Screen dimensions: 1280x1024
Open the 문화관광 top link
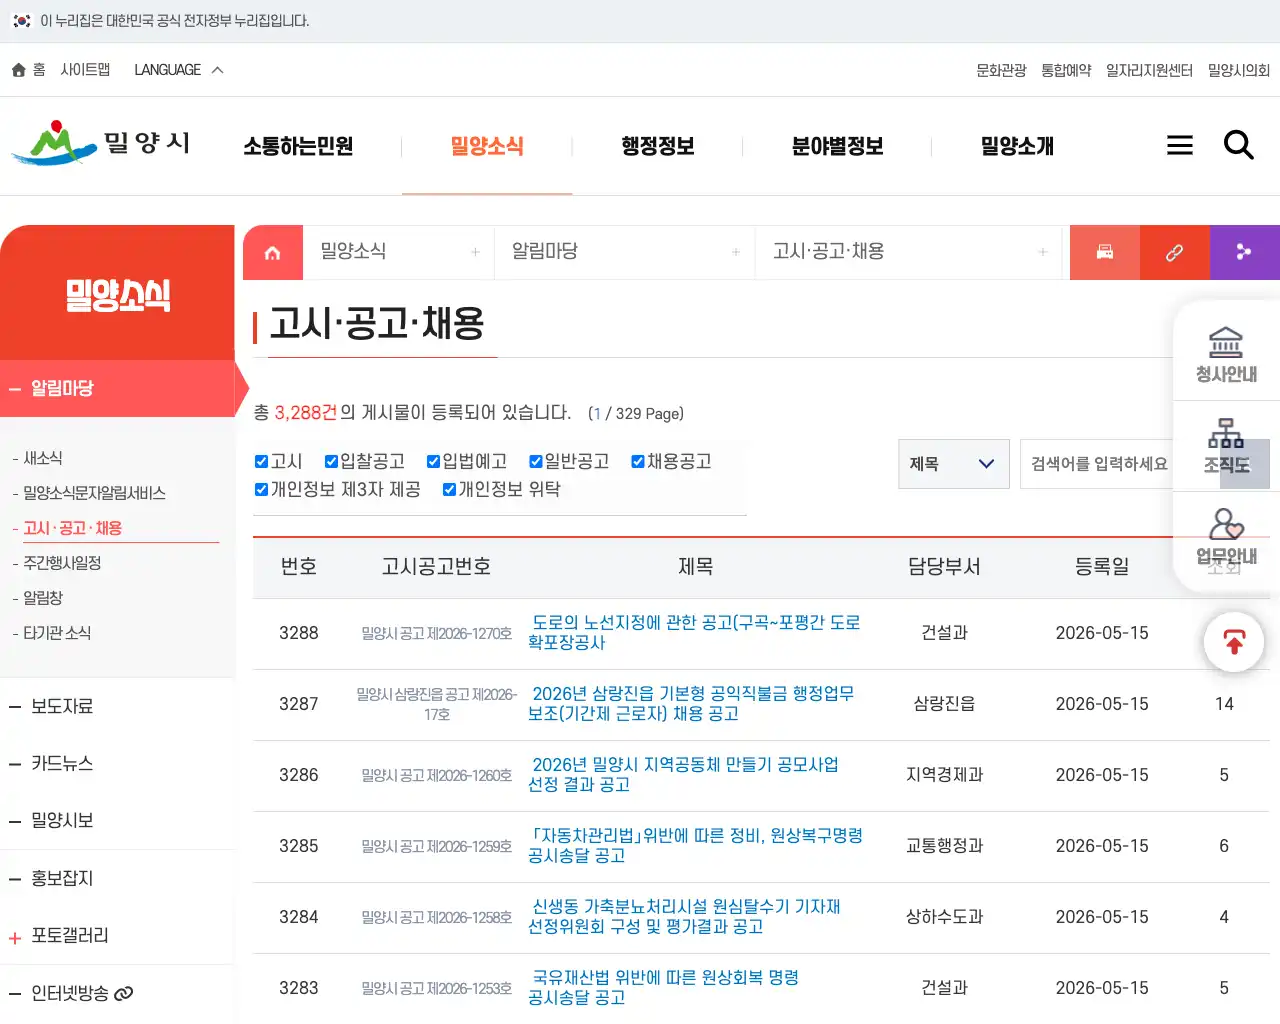(x=1001, y=70)
